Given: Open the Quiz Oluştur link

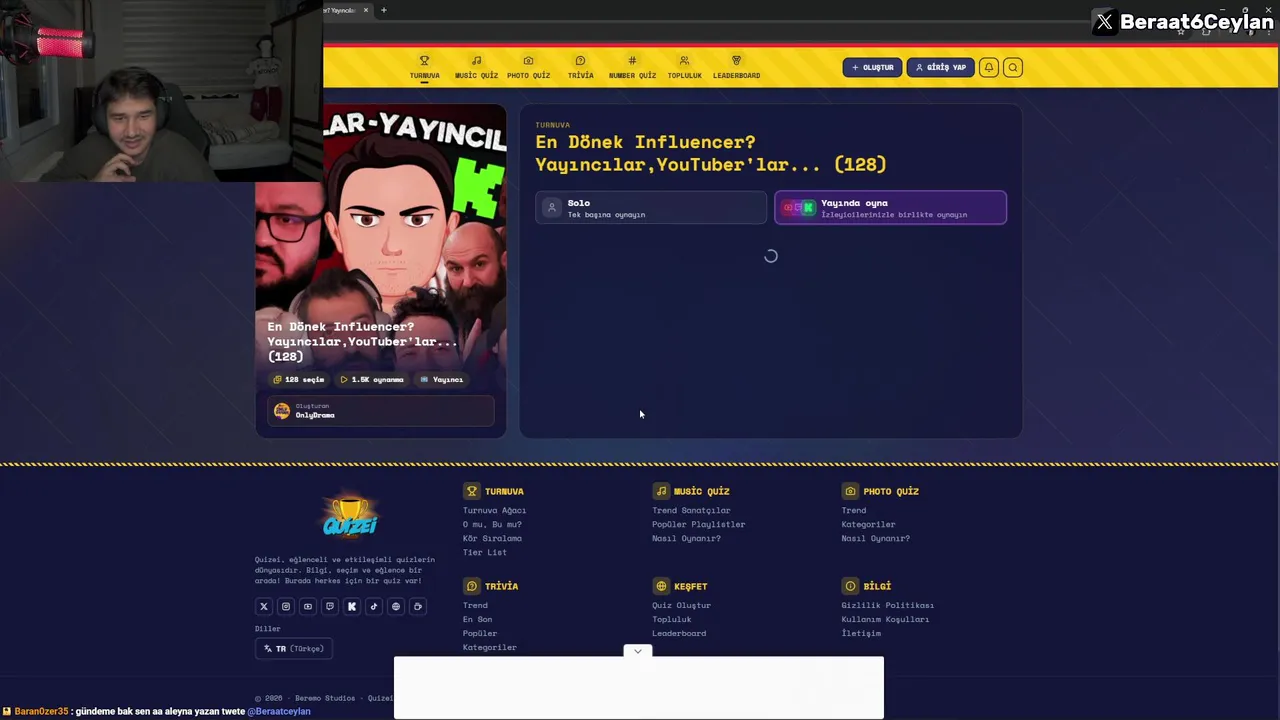Looking at the screenshot, I should [x=681, y=605].
